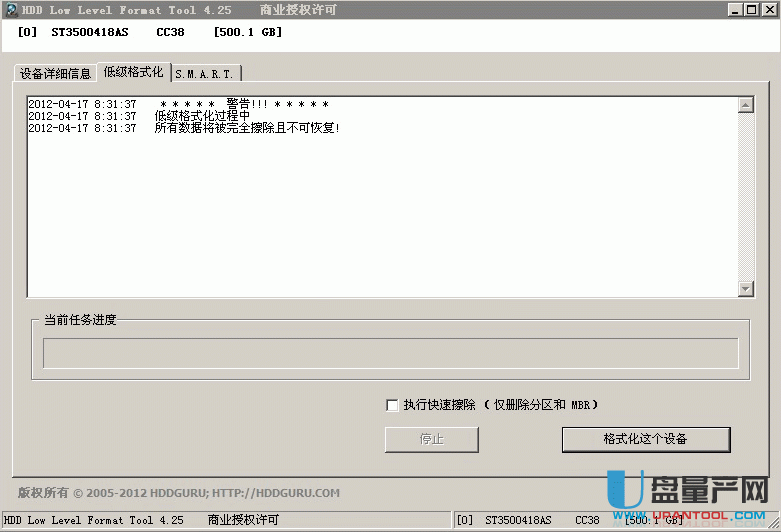
Task: Click the 当前任务进度 progress bar
Action: (390, 353)
